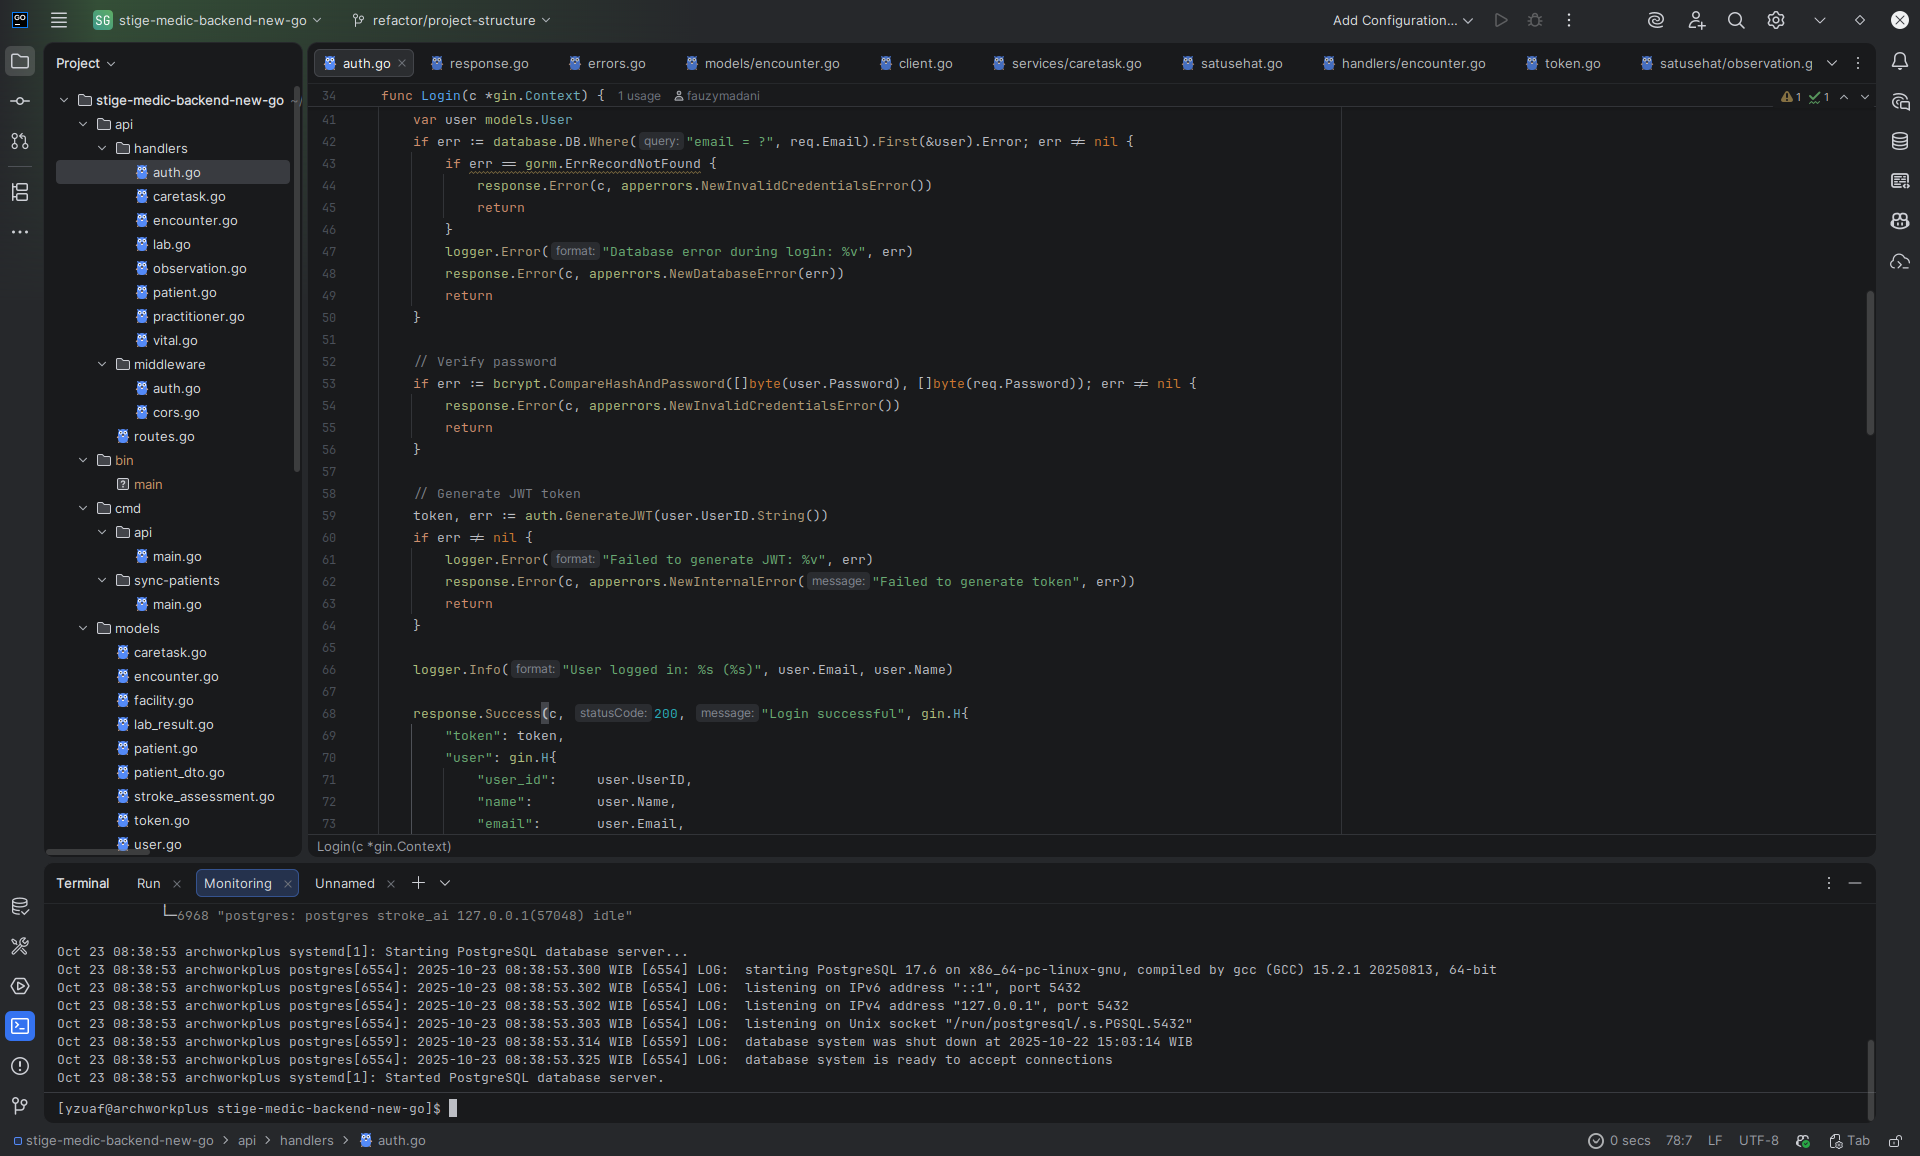
Task: Open the Commit tool window
Action: [x=20, y=102]
